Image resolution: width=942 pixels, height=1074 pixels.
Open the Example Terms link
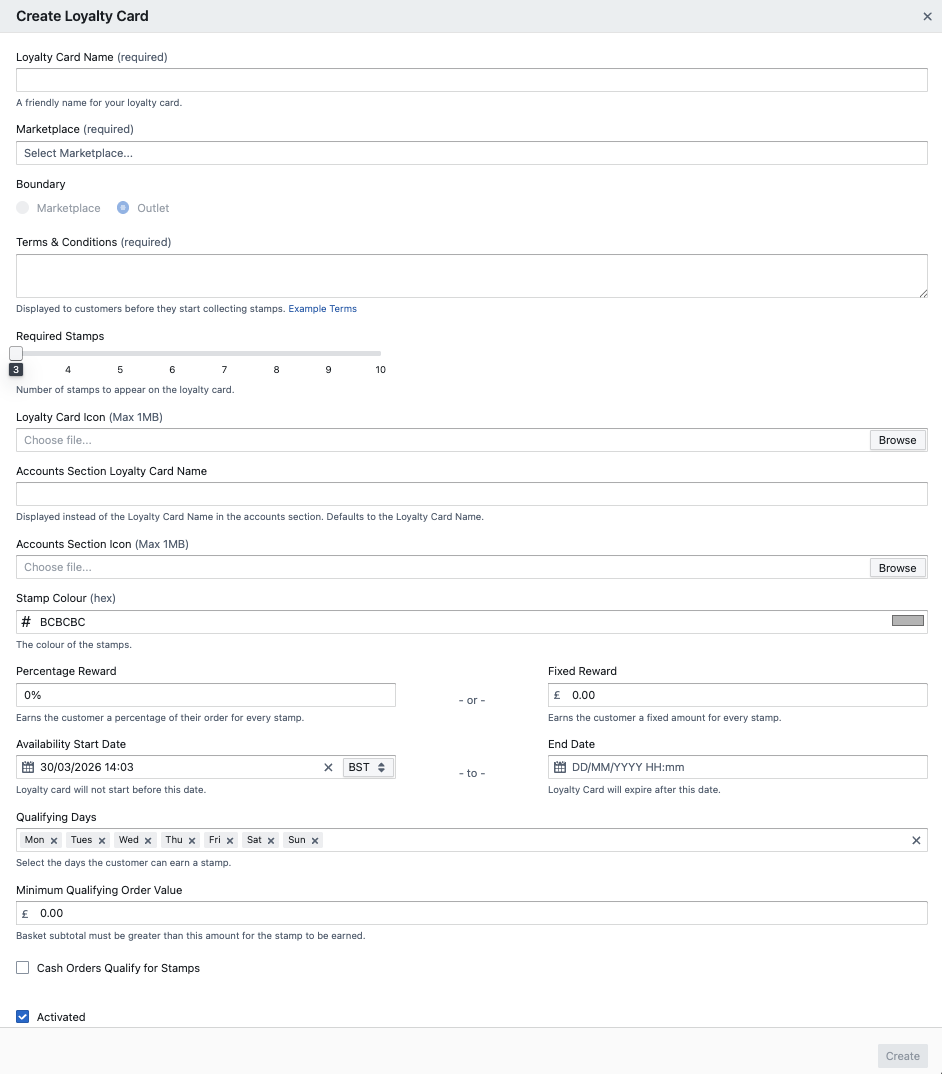pos(322,309)
